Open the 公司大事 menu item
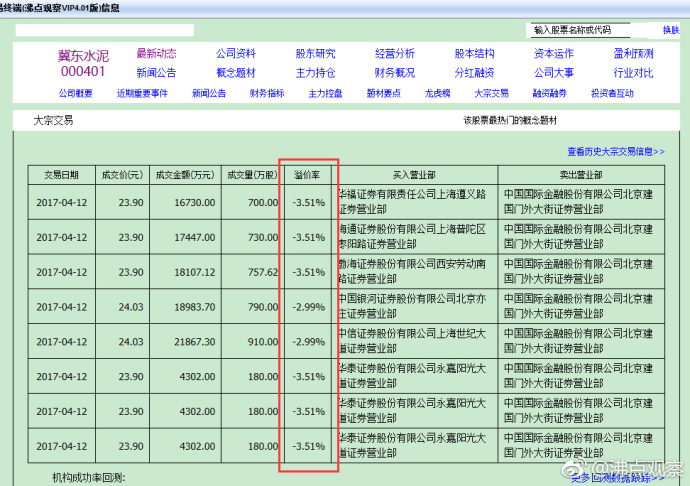The width and height of the screenshot is (690, 486). [554, 73]
